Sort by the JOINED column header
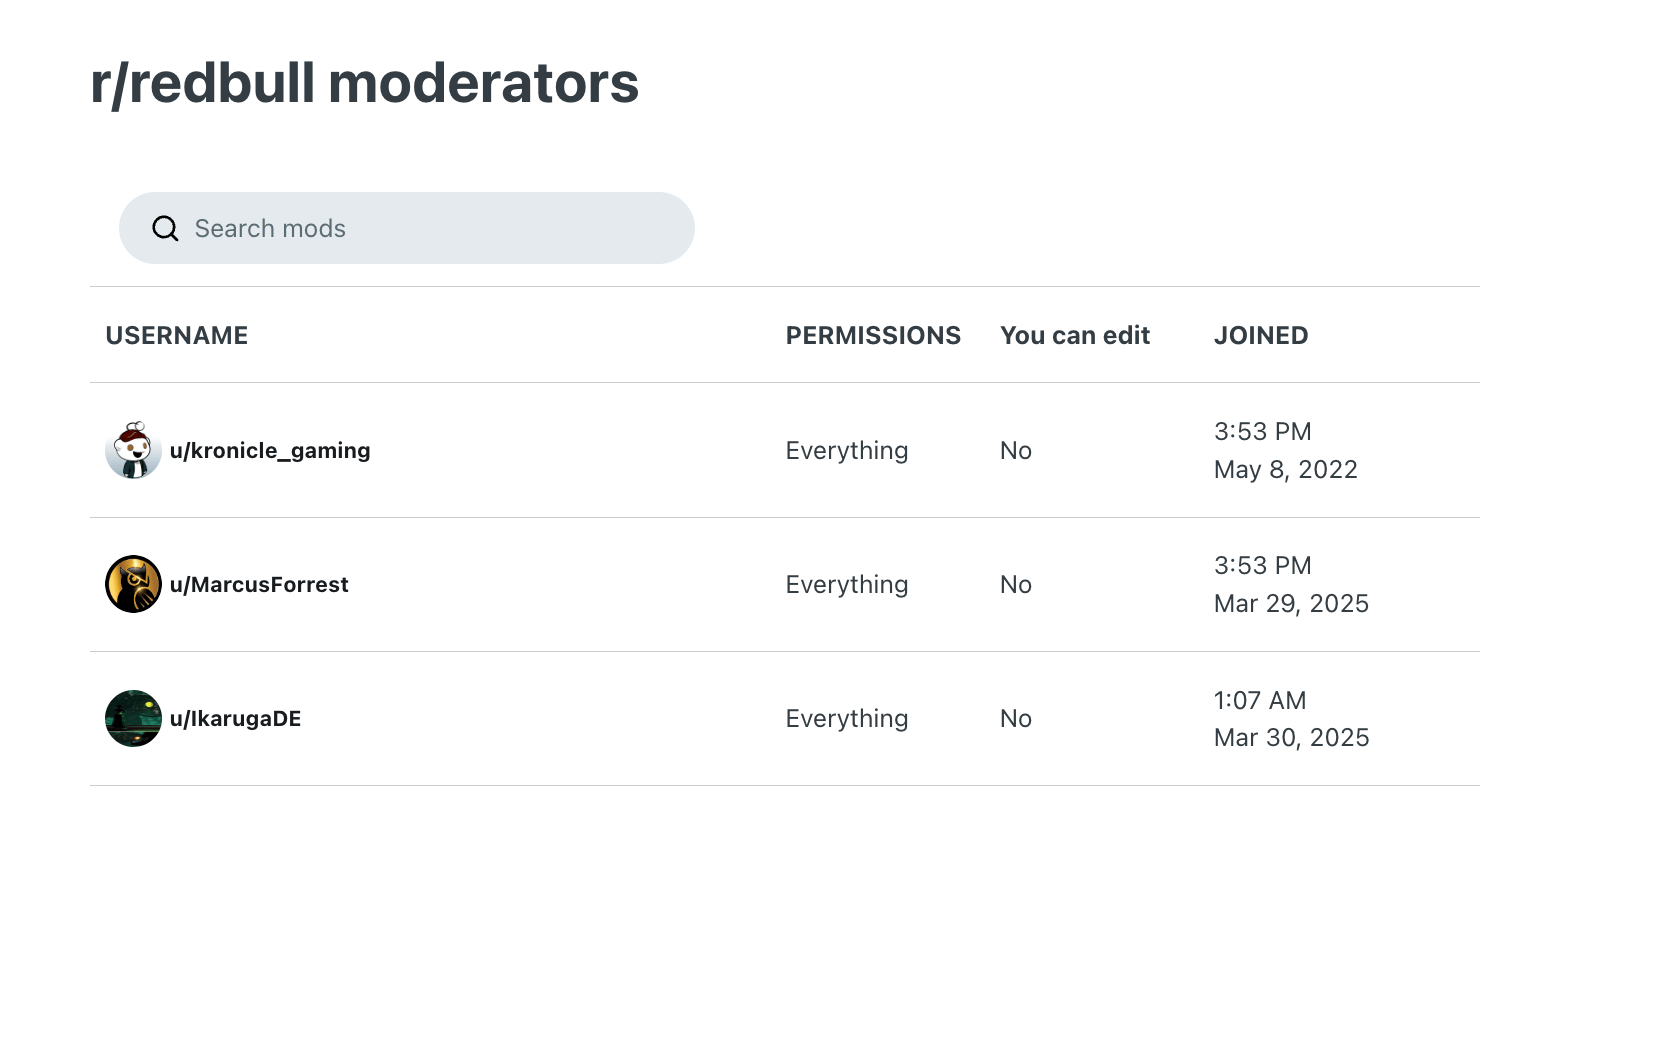The width and height of the screenshot is (1654, 1046). click(1261, 336)
